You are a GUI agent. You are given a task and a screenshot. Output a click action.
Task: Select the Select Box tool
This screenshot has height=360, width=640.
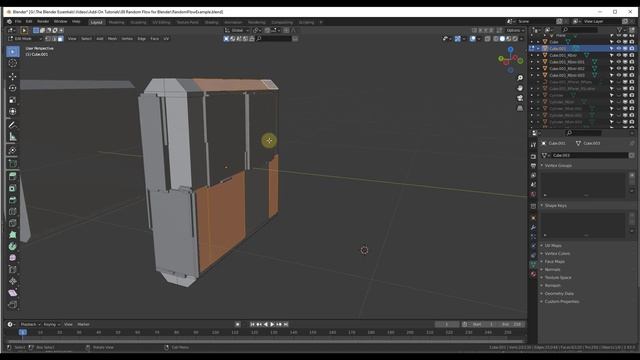coord(13,51)
